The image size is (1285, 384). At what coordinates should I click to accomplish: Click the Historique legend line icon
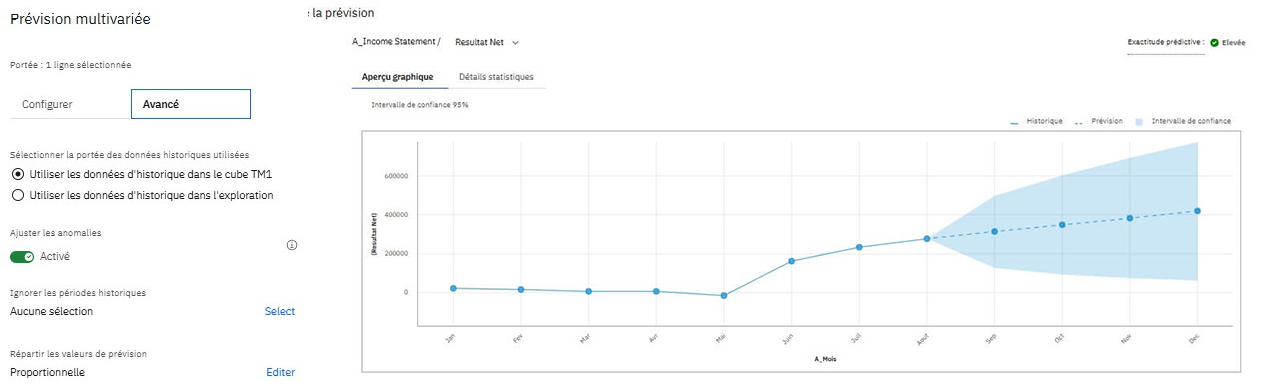click(1015, 122)
